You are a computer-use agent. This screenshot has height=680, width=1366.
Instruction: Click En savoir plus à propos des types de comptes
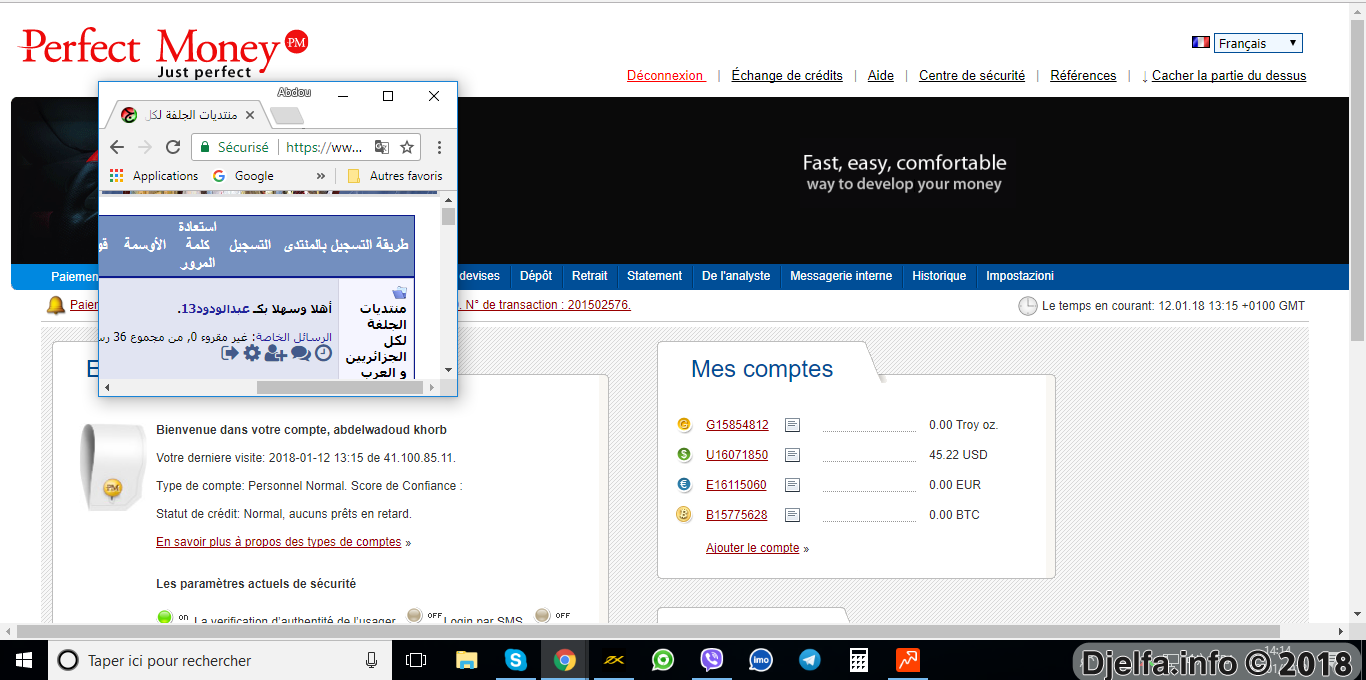pyautogui.click(x=279, y=542)
